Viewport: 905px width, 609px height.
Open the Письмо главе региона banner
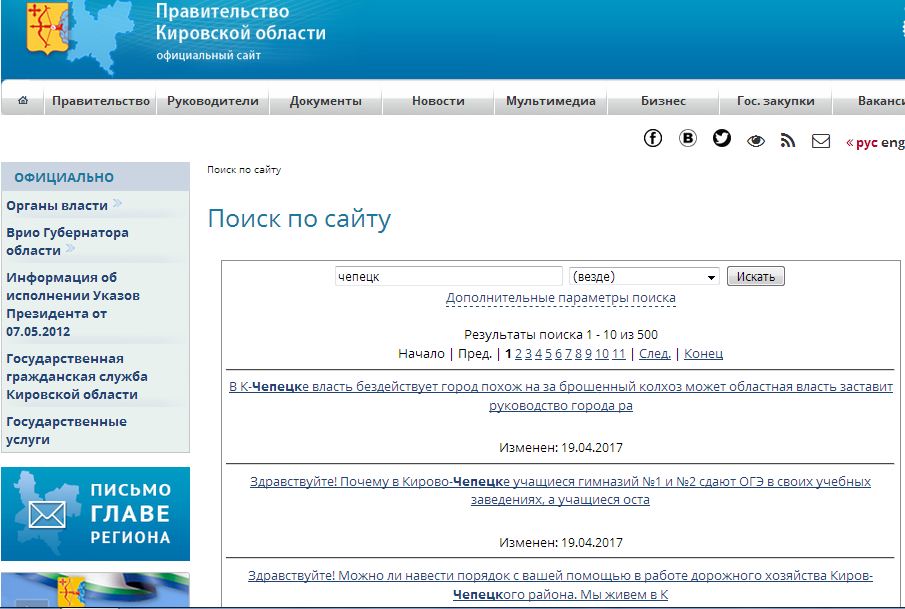point(95,514)
